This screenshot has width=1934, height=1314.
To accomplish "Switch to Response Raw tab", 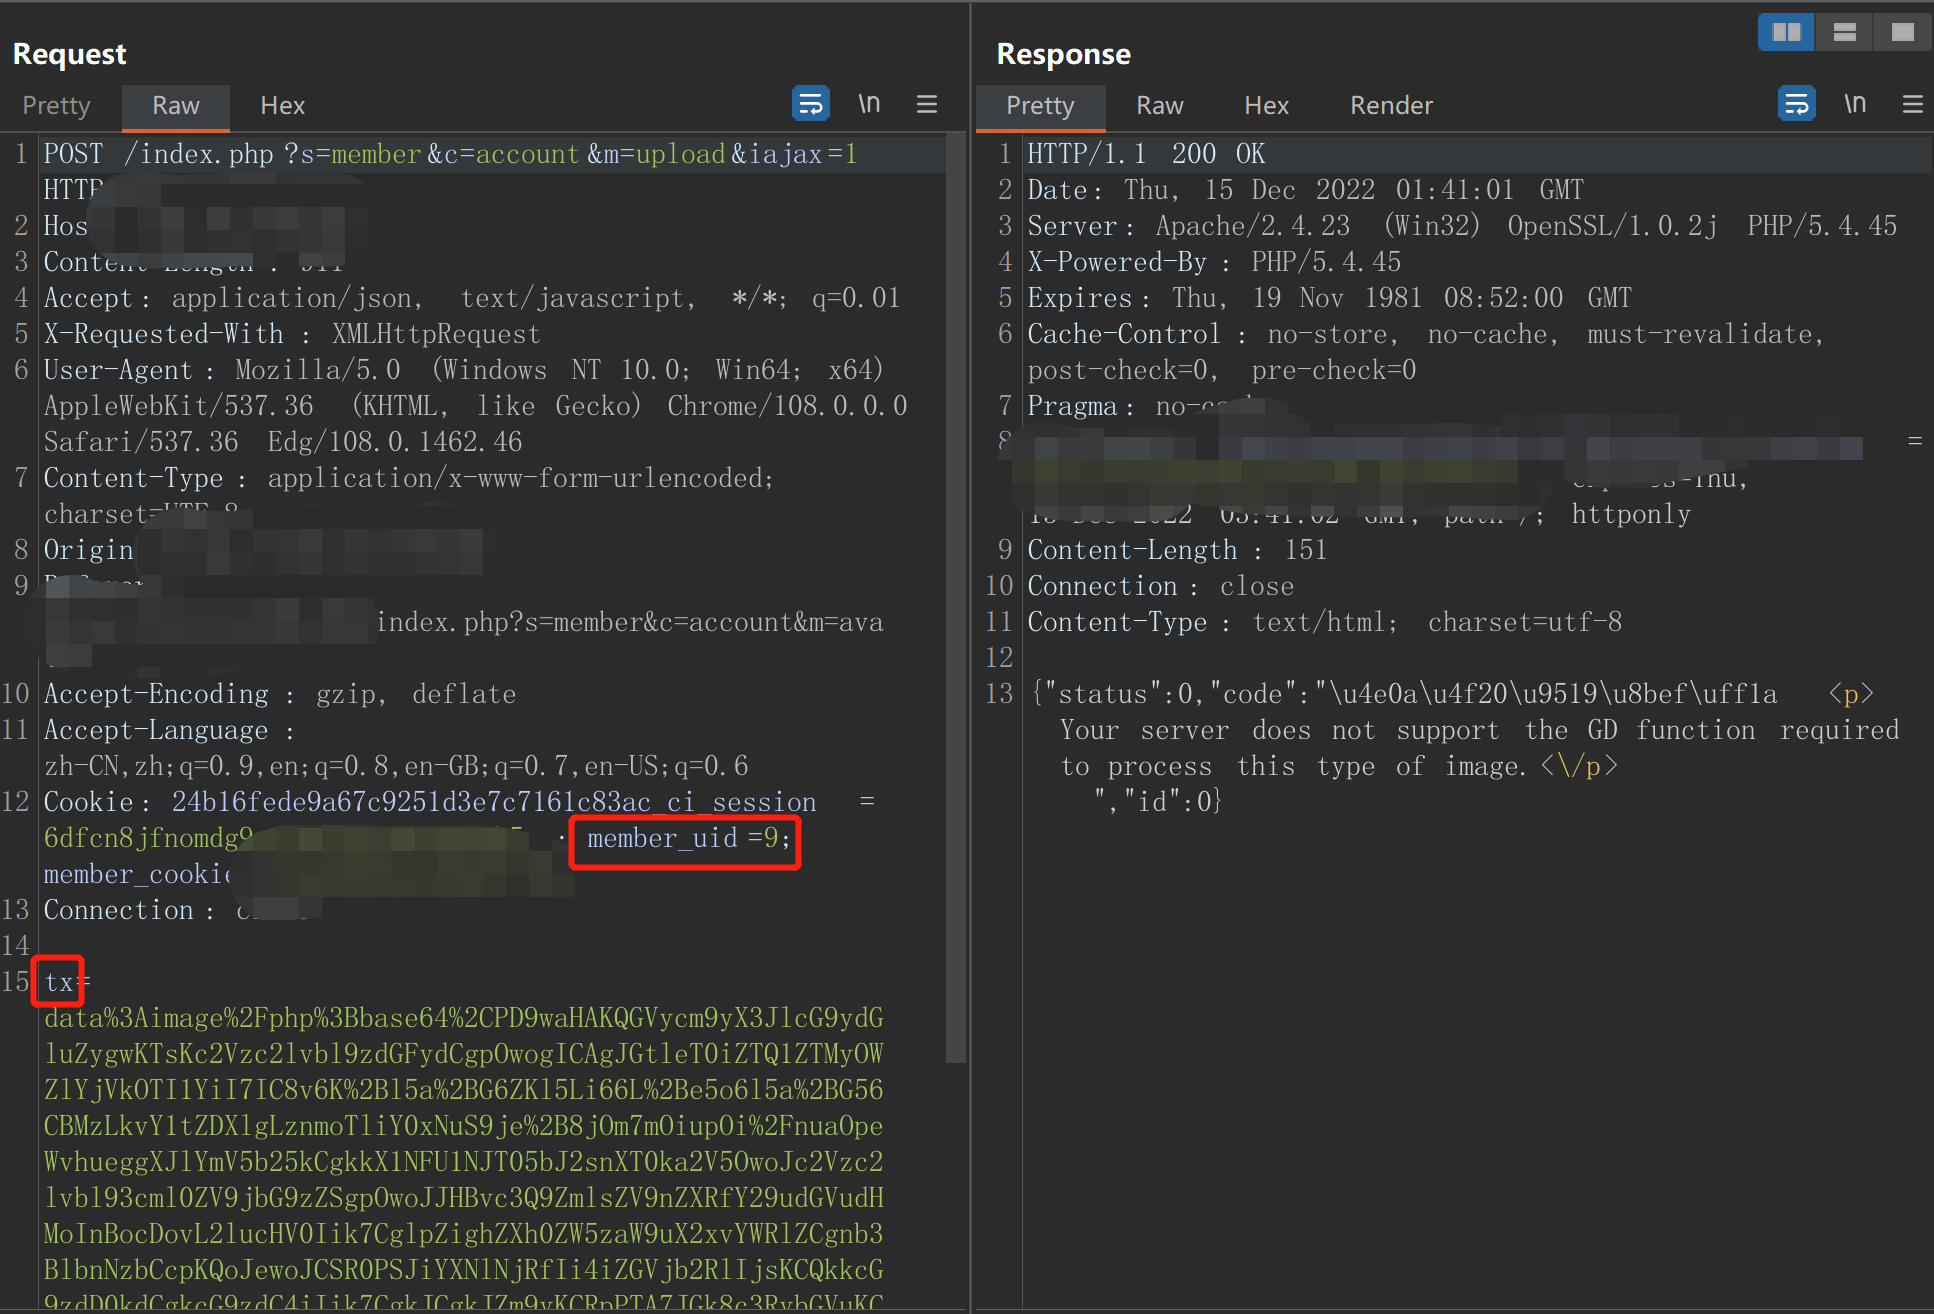I will click(x=1160, y=106).
